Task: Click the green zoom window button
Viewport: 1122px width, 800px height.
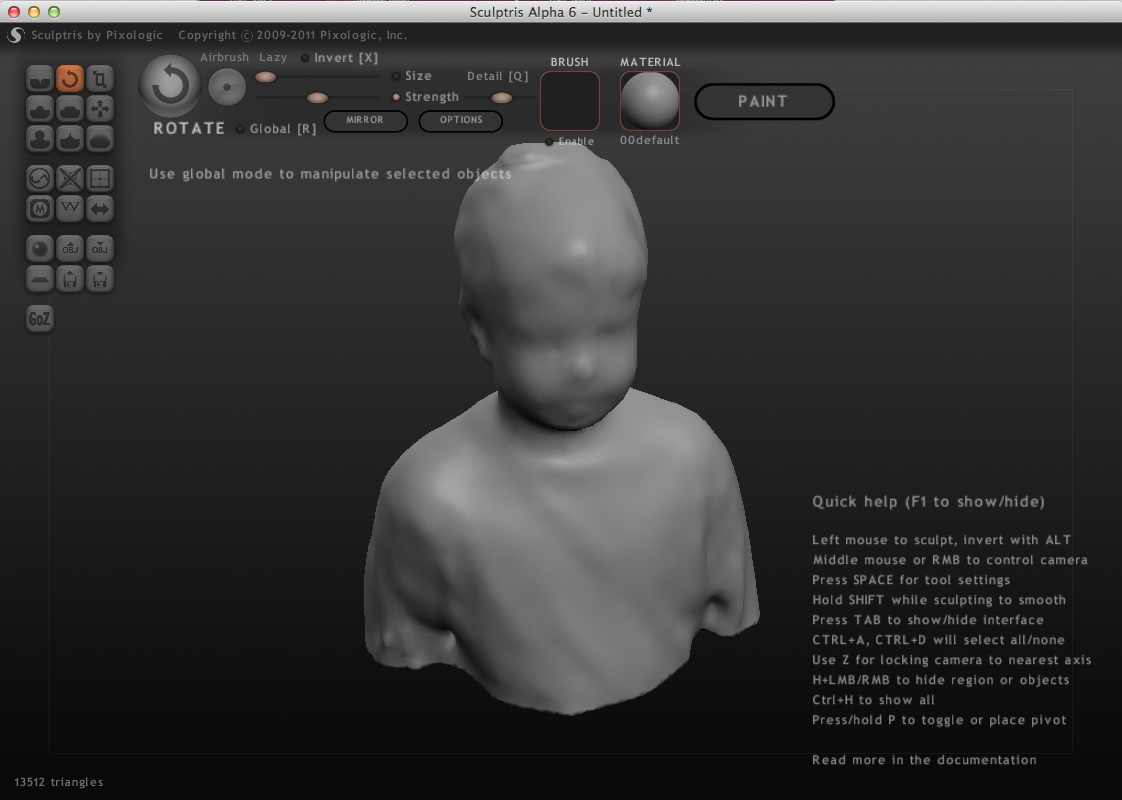Action: (x=54, y=11)
